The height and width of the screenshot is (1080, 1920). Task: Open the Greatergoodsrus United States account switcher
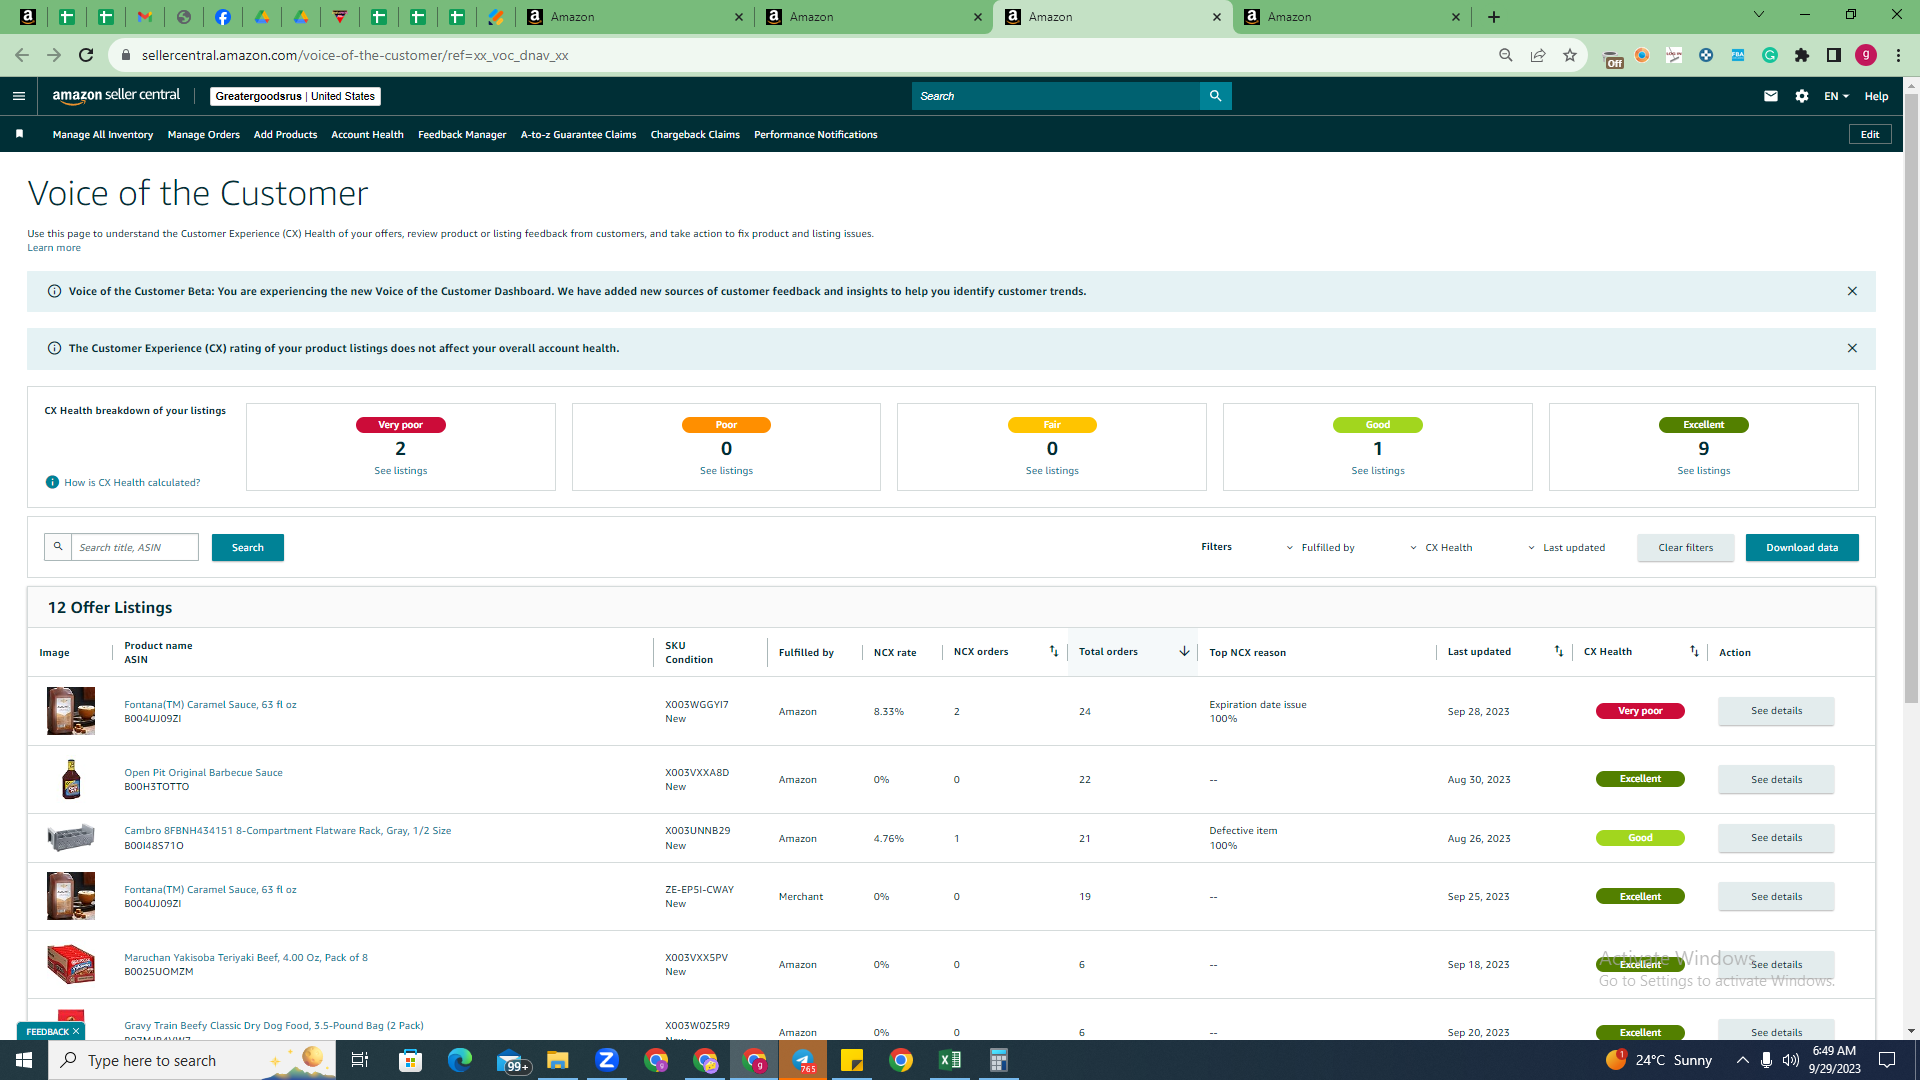coord(295,96)
